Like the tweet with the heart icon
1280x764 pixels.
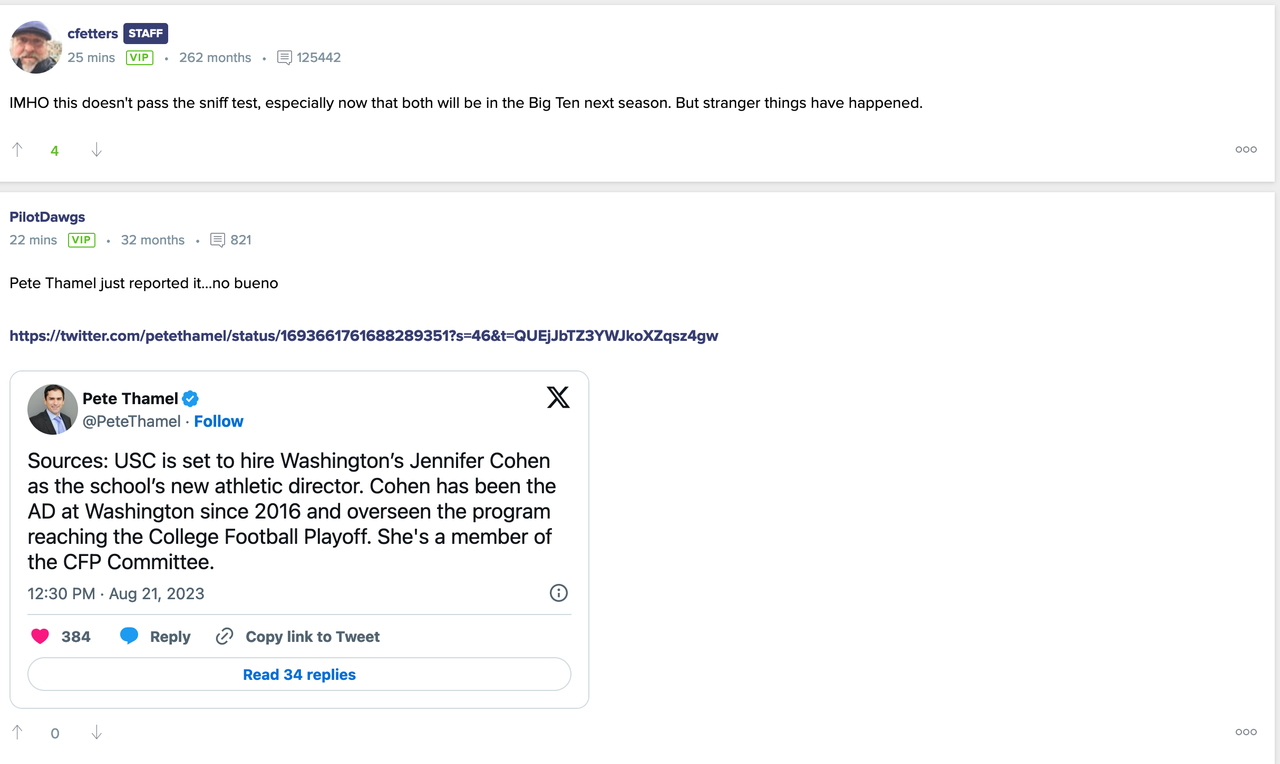pos(39,636)
